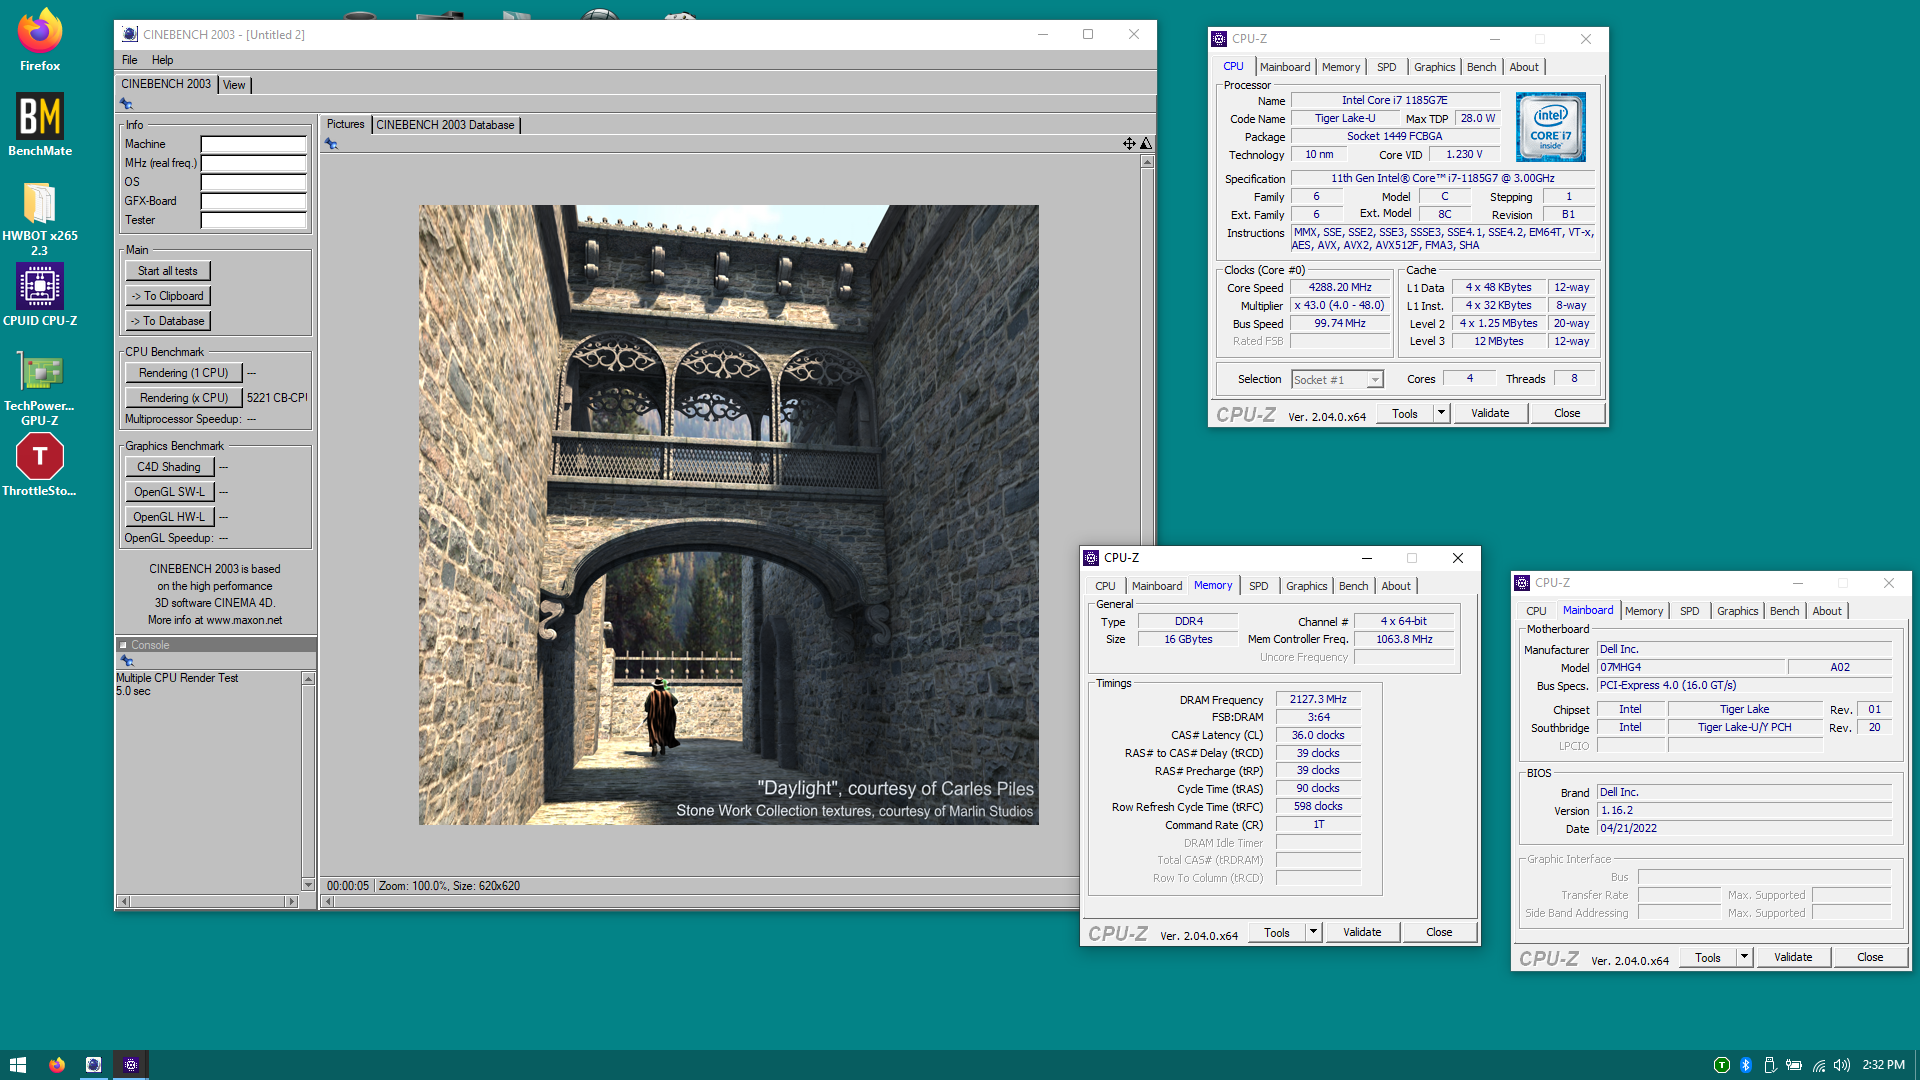Open the ThrottleStop system tray icon
This screenshot has width=1920, height=1080.
(1722, 1065)
